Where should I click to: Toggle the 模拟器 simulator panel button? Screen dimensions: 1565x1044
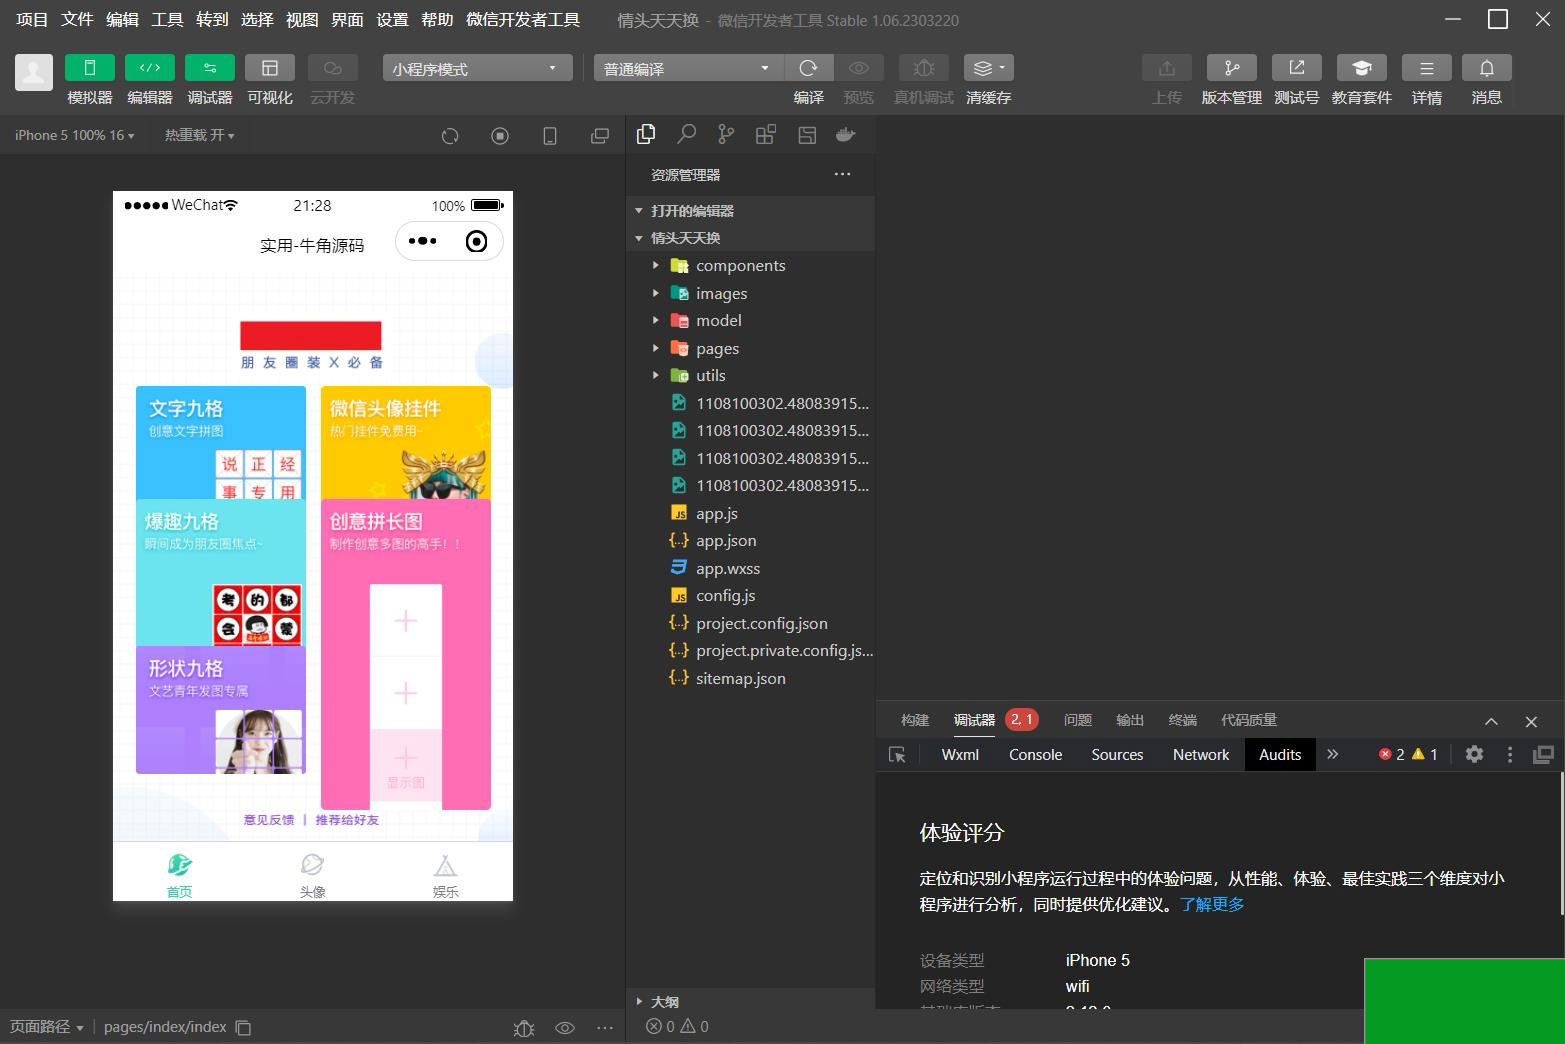(x=90, y=67)
